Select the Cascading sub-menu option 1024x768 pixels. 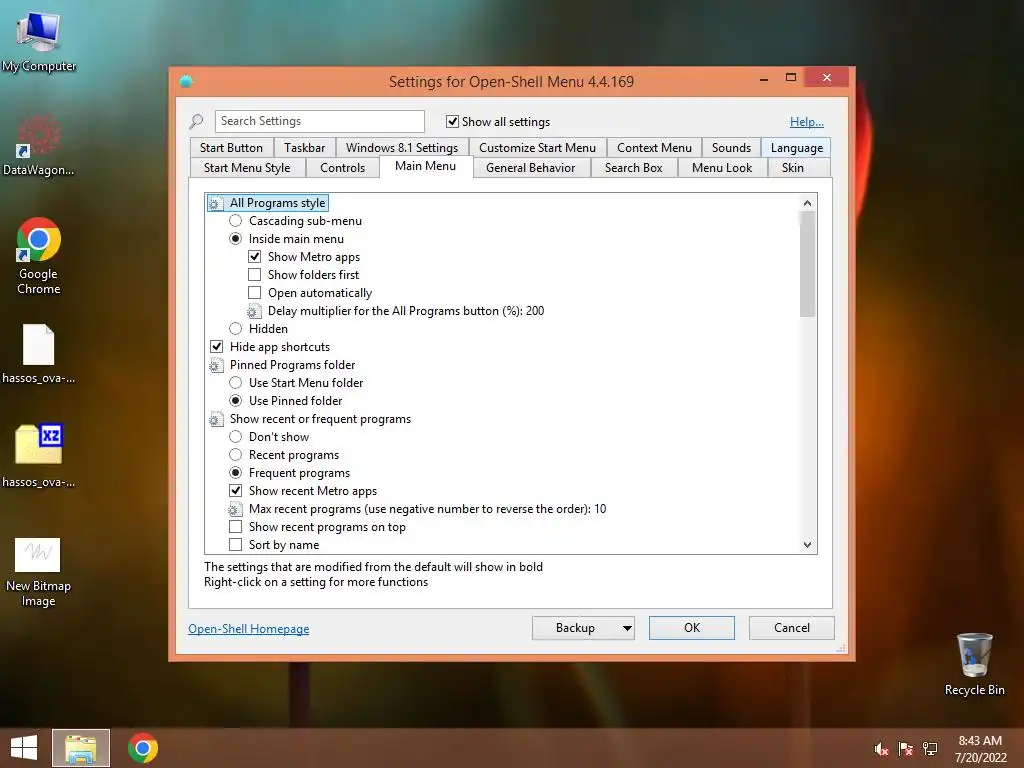pos(236,221)
